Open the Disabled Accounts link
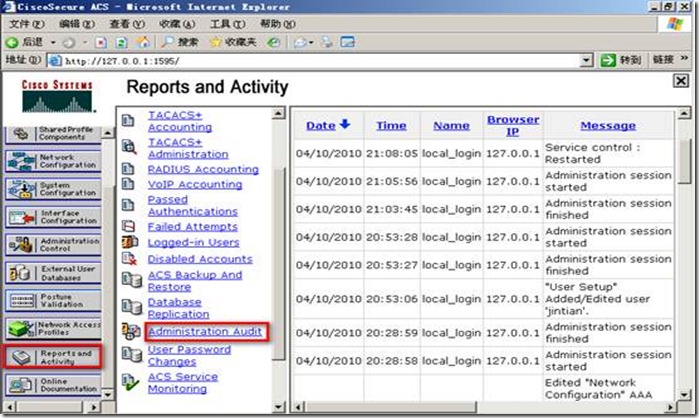 tap(200, 258)
